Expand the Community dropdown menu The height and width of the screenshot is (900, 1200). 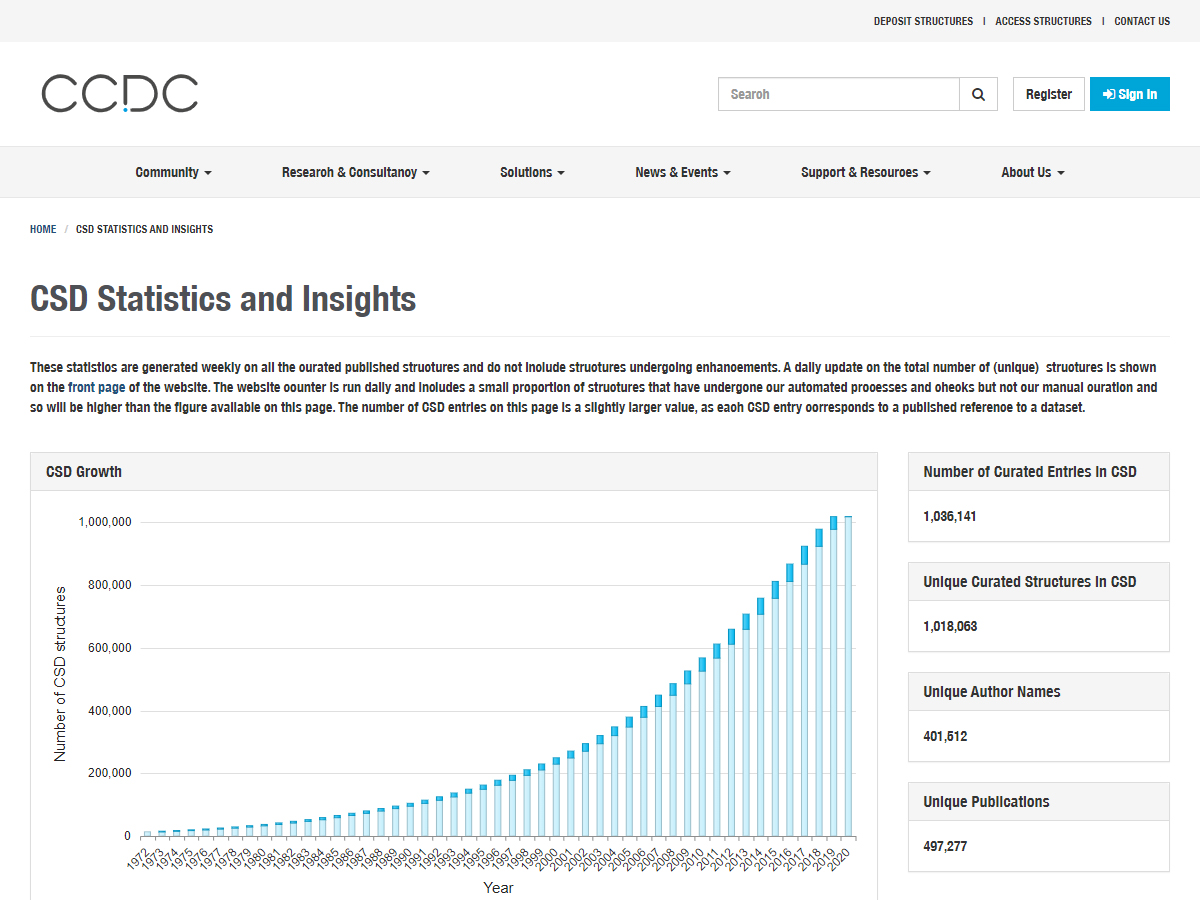coord(173,172)
